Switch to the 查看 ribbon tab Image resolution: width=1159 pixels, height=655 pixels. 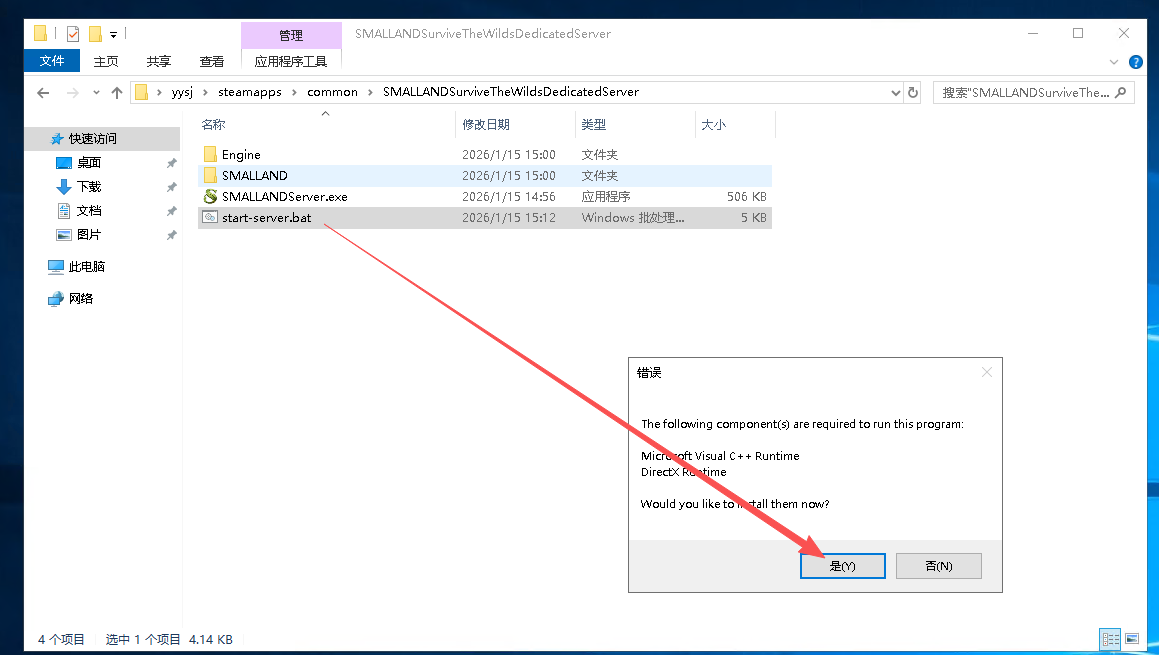[212, 61]
